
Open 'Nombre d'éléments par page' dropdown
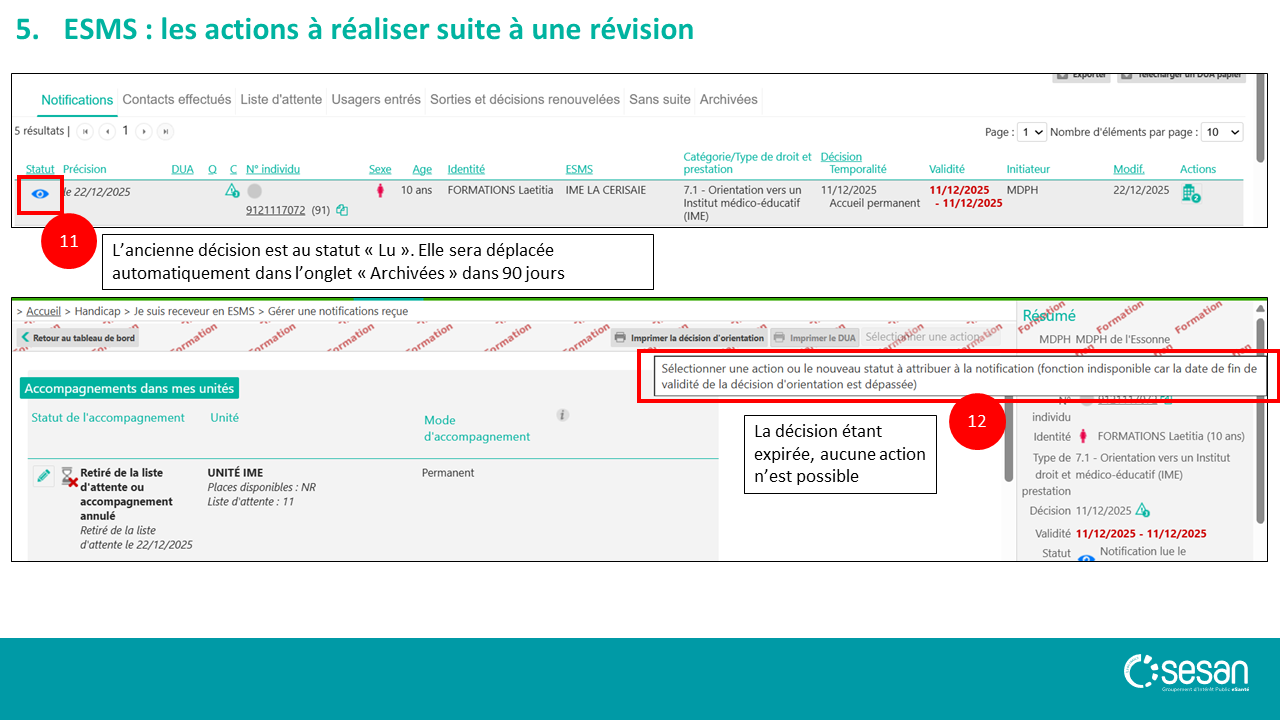click(x=1221, y=132)
